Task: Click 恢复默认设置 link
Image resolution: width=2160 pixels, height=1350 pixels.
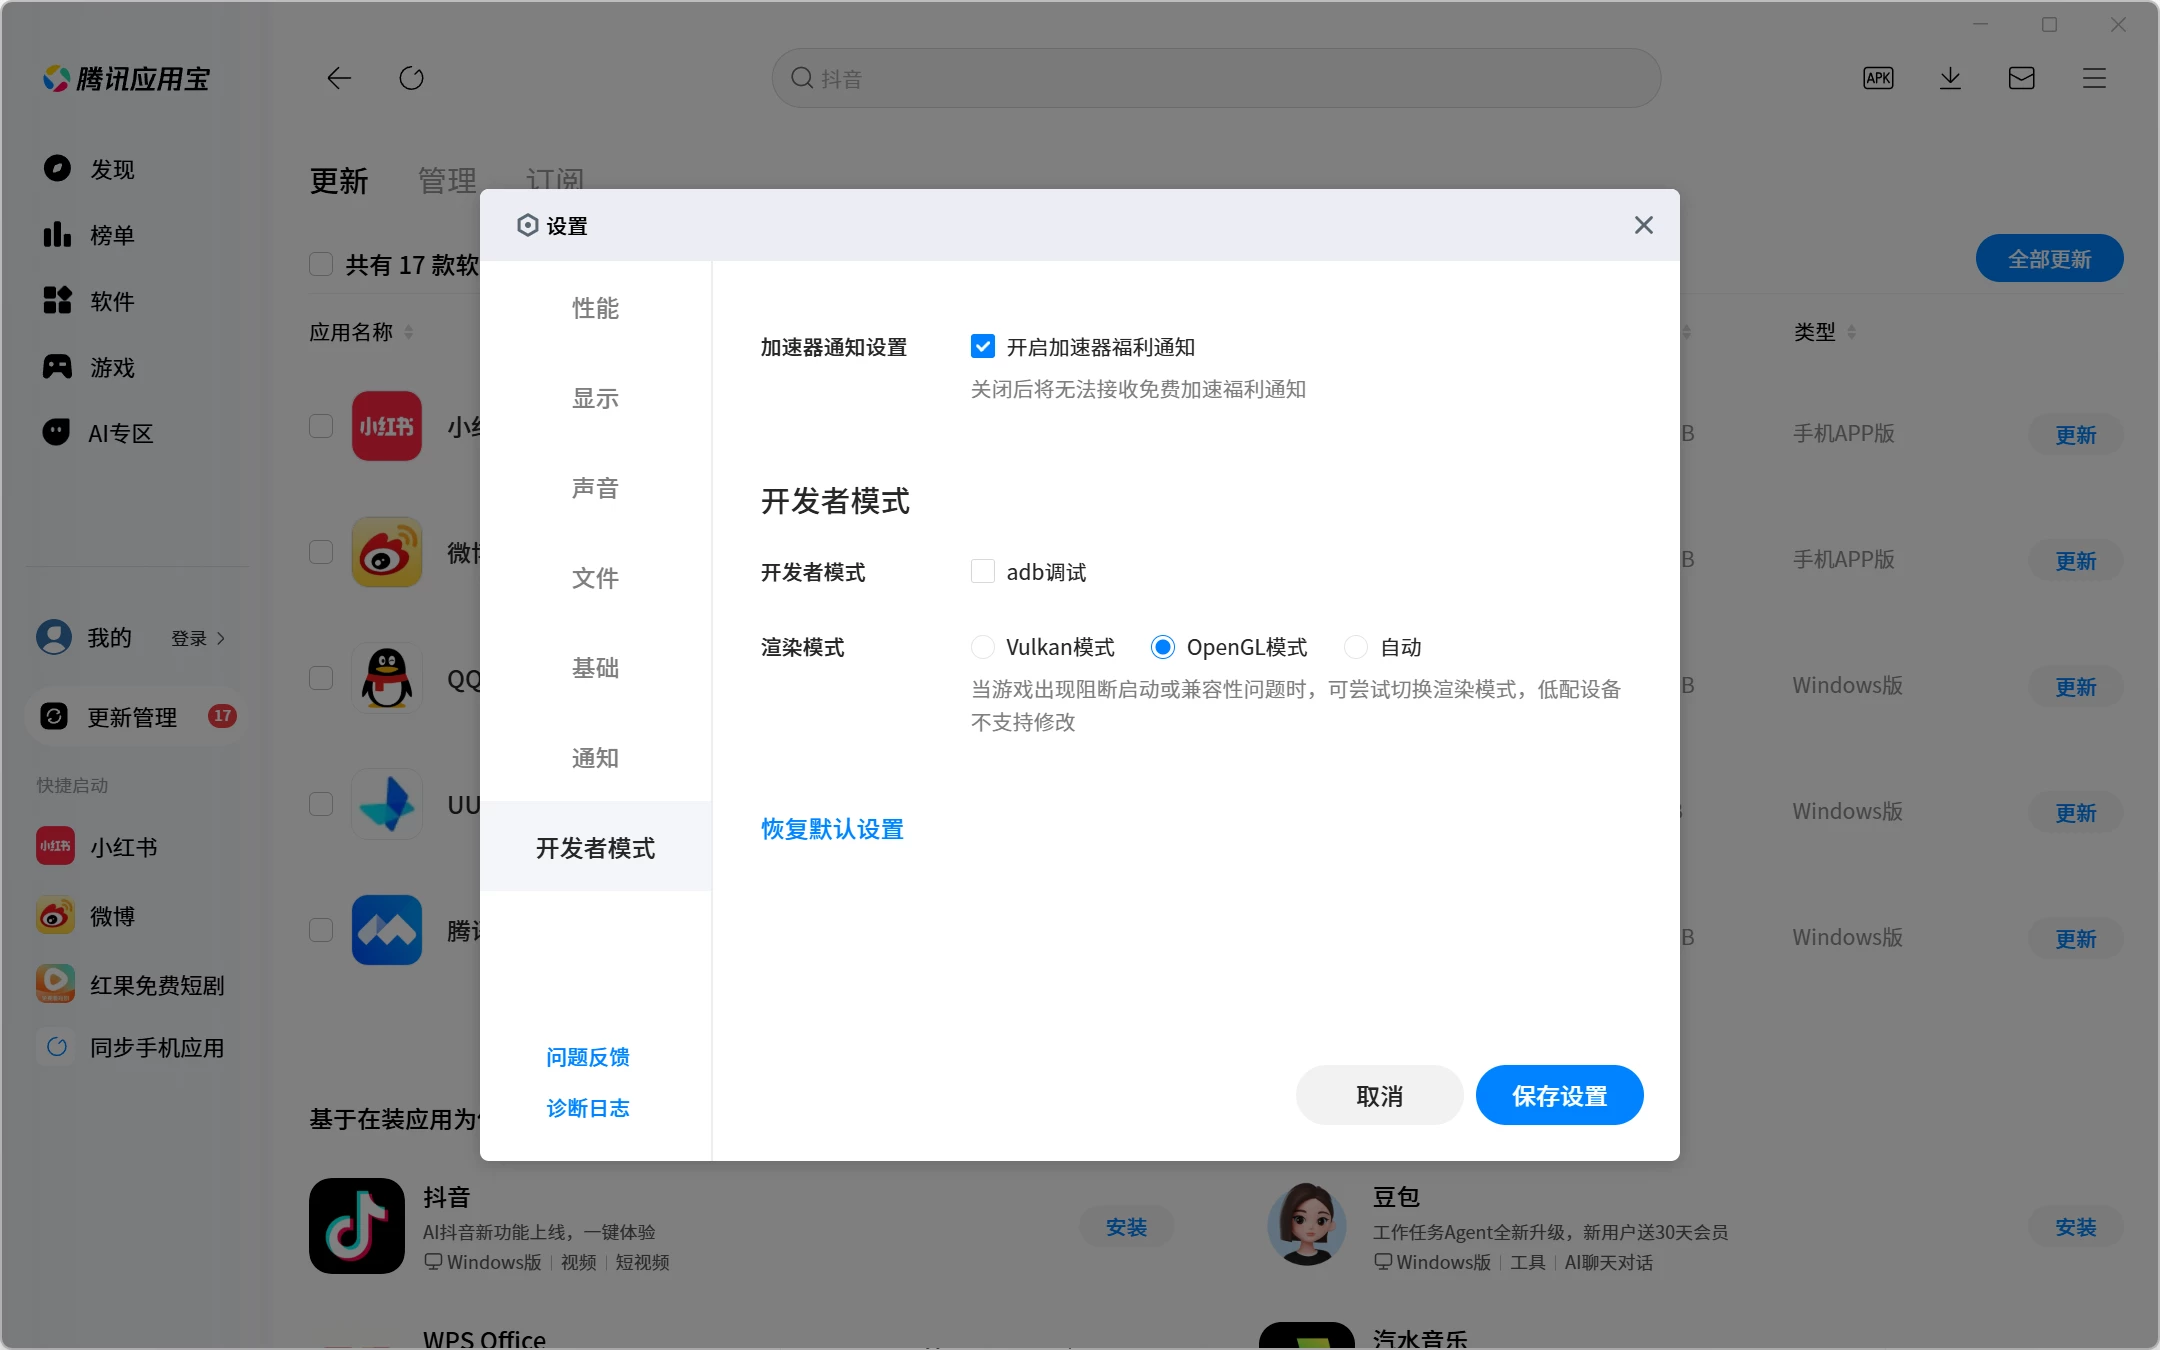Action: coord(832,829)
